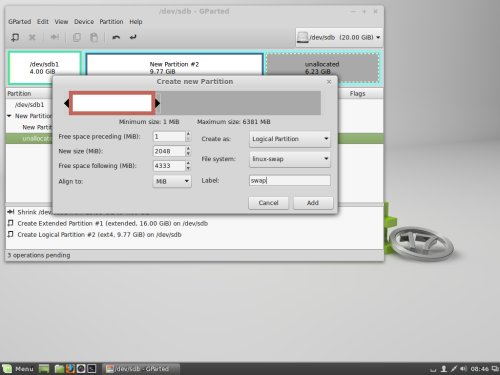This screenshot has width=500, height=375.
Task: Open the Mint Menu button
Action: [x=19, y=369]
